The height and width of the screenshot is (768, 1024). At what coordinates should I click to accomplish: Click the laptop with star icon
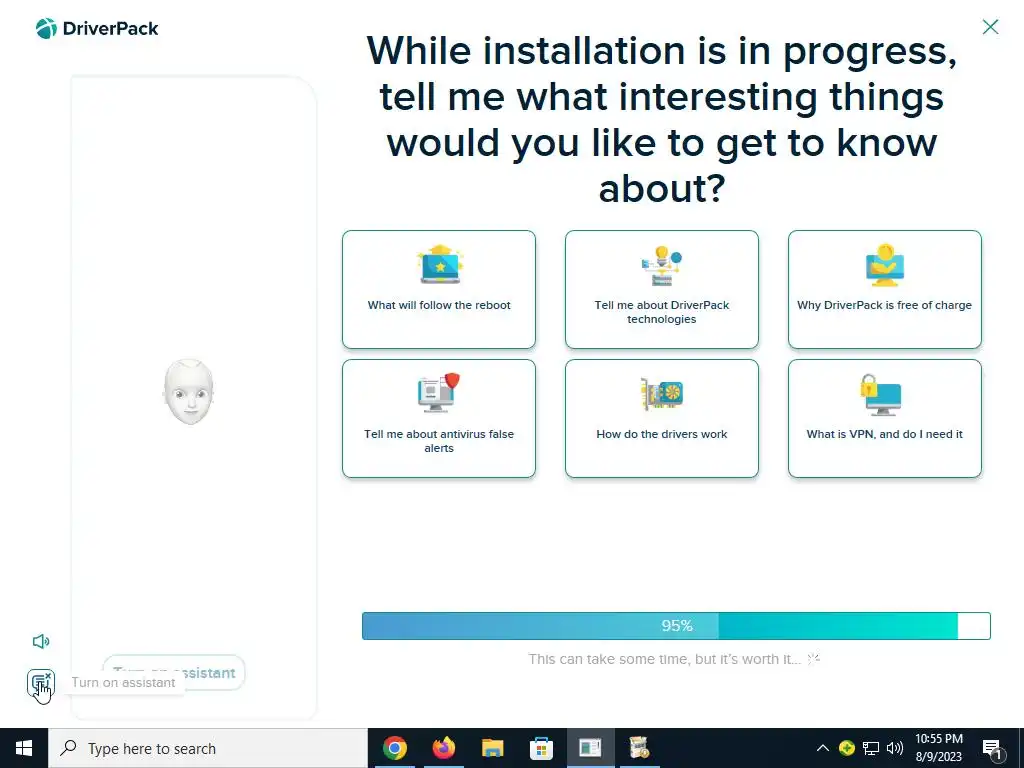(440, 264)
